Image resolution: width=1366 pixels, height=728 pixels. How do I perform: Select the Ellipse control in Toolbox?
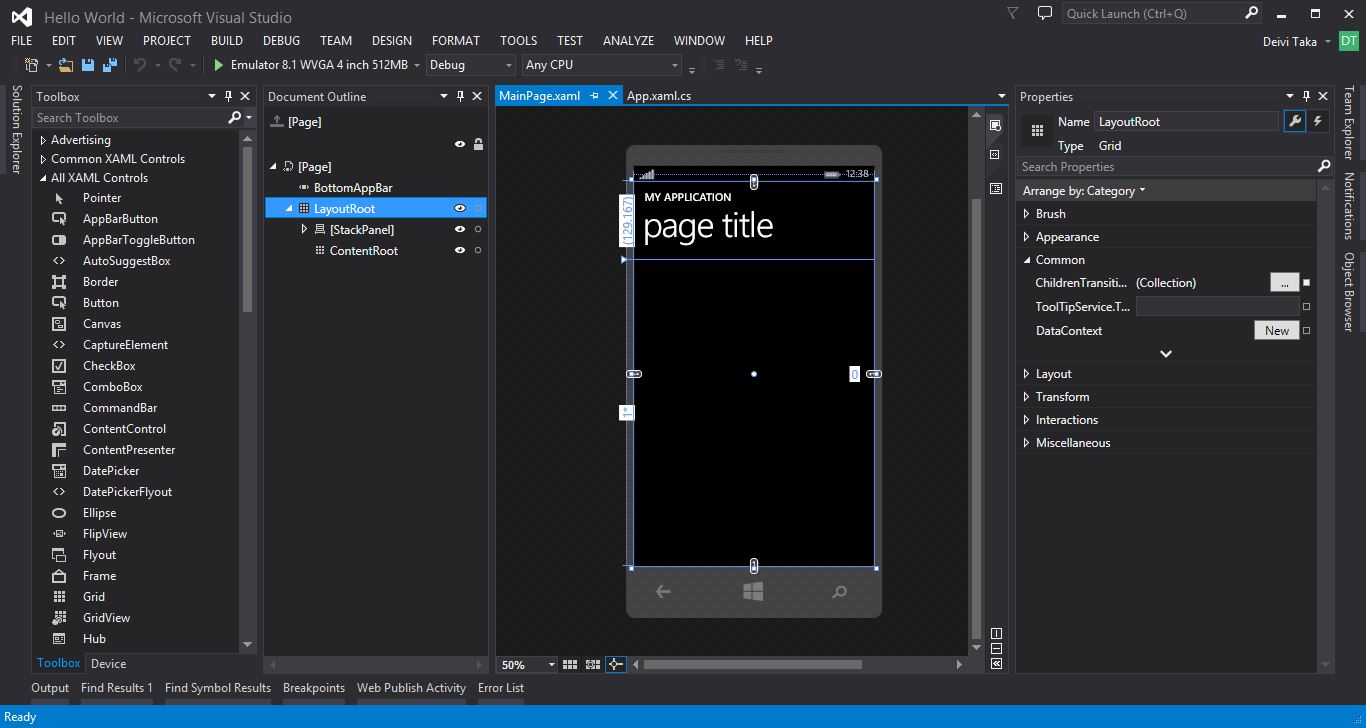click(99, 513)
